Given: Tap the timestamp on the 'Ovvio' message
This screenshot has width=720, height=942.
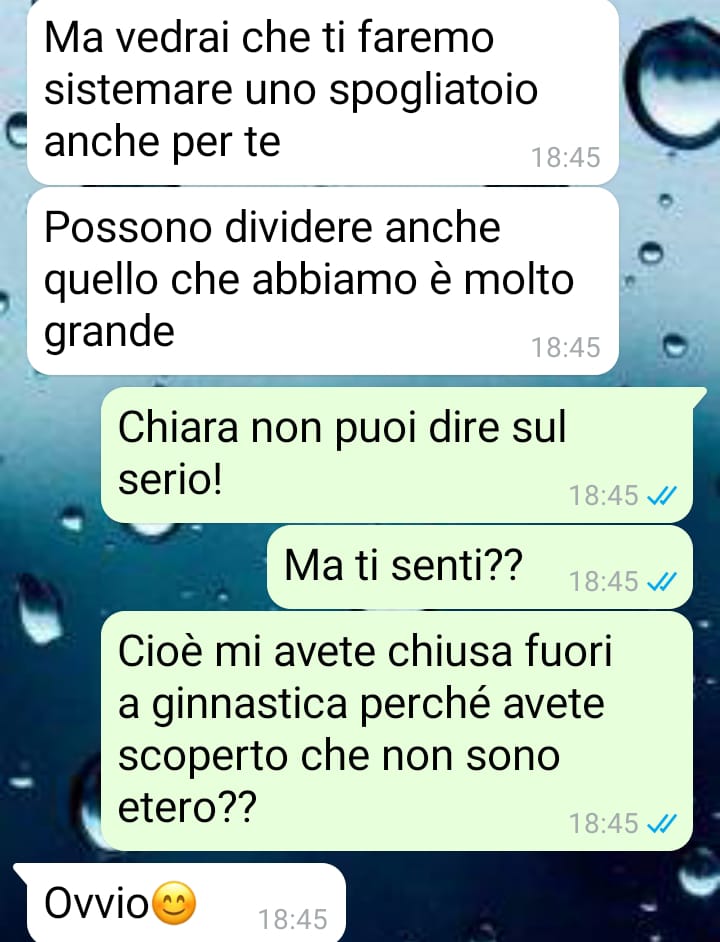Looking at the screenshot, I should [293, 919].
